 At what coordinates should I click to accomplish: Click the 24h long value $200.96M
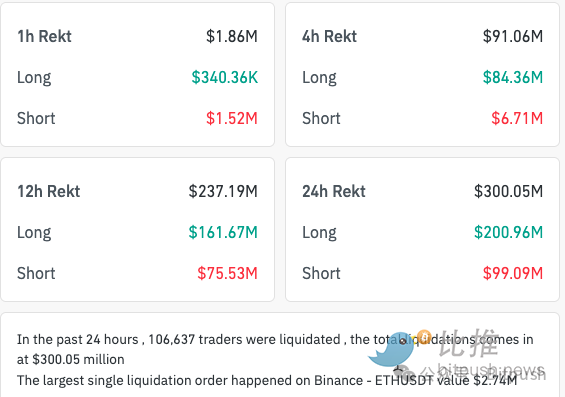point(508,232)
